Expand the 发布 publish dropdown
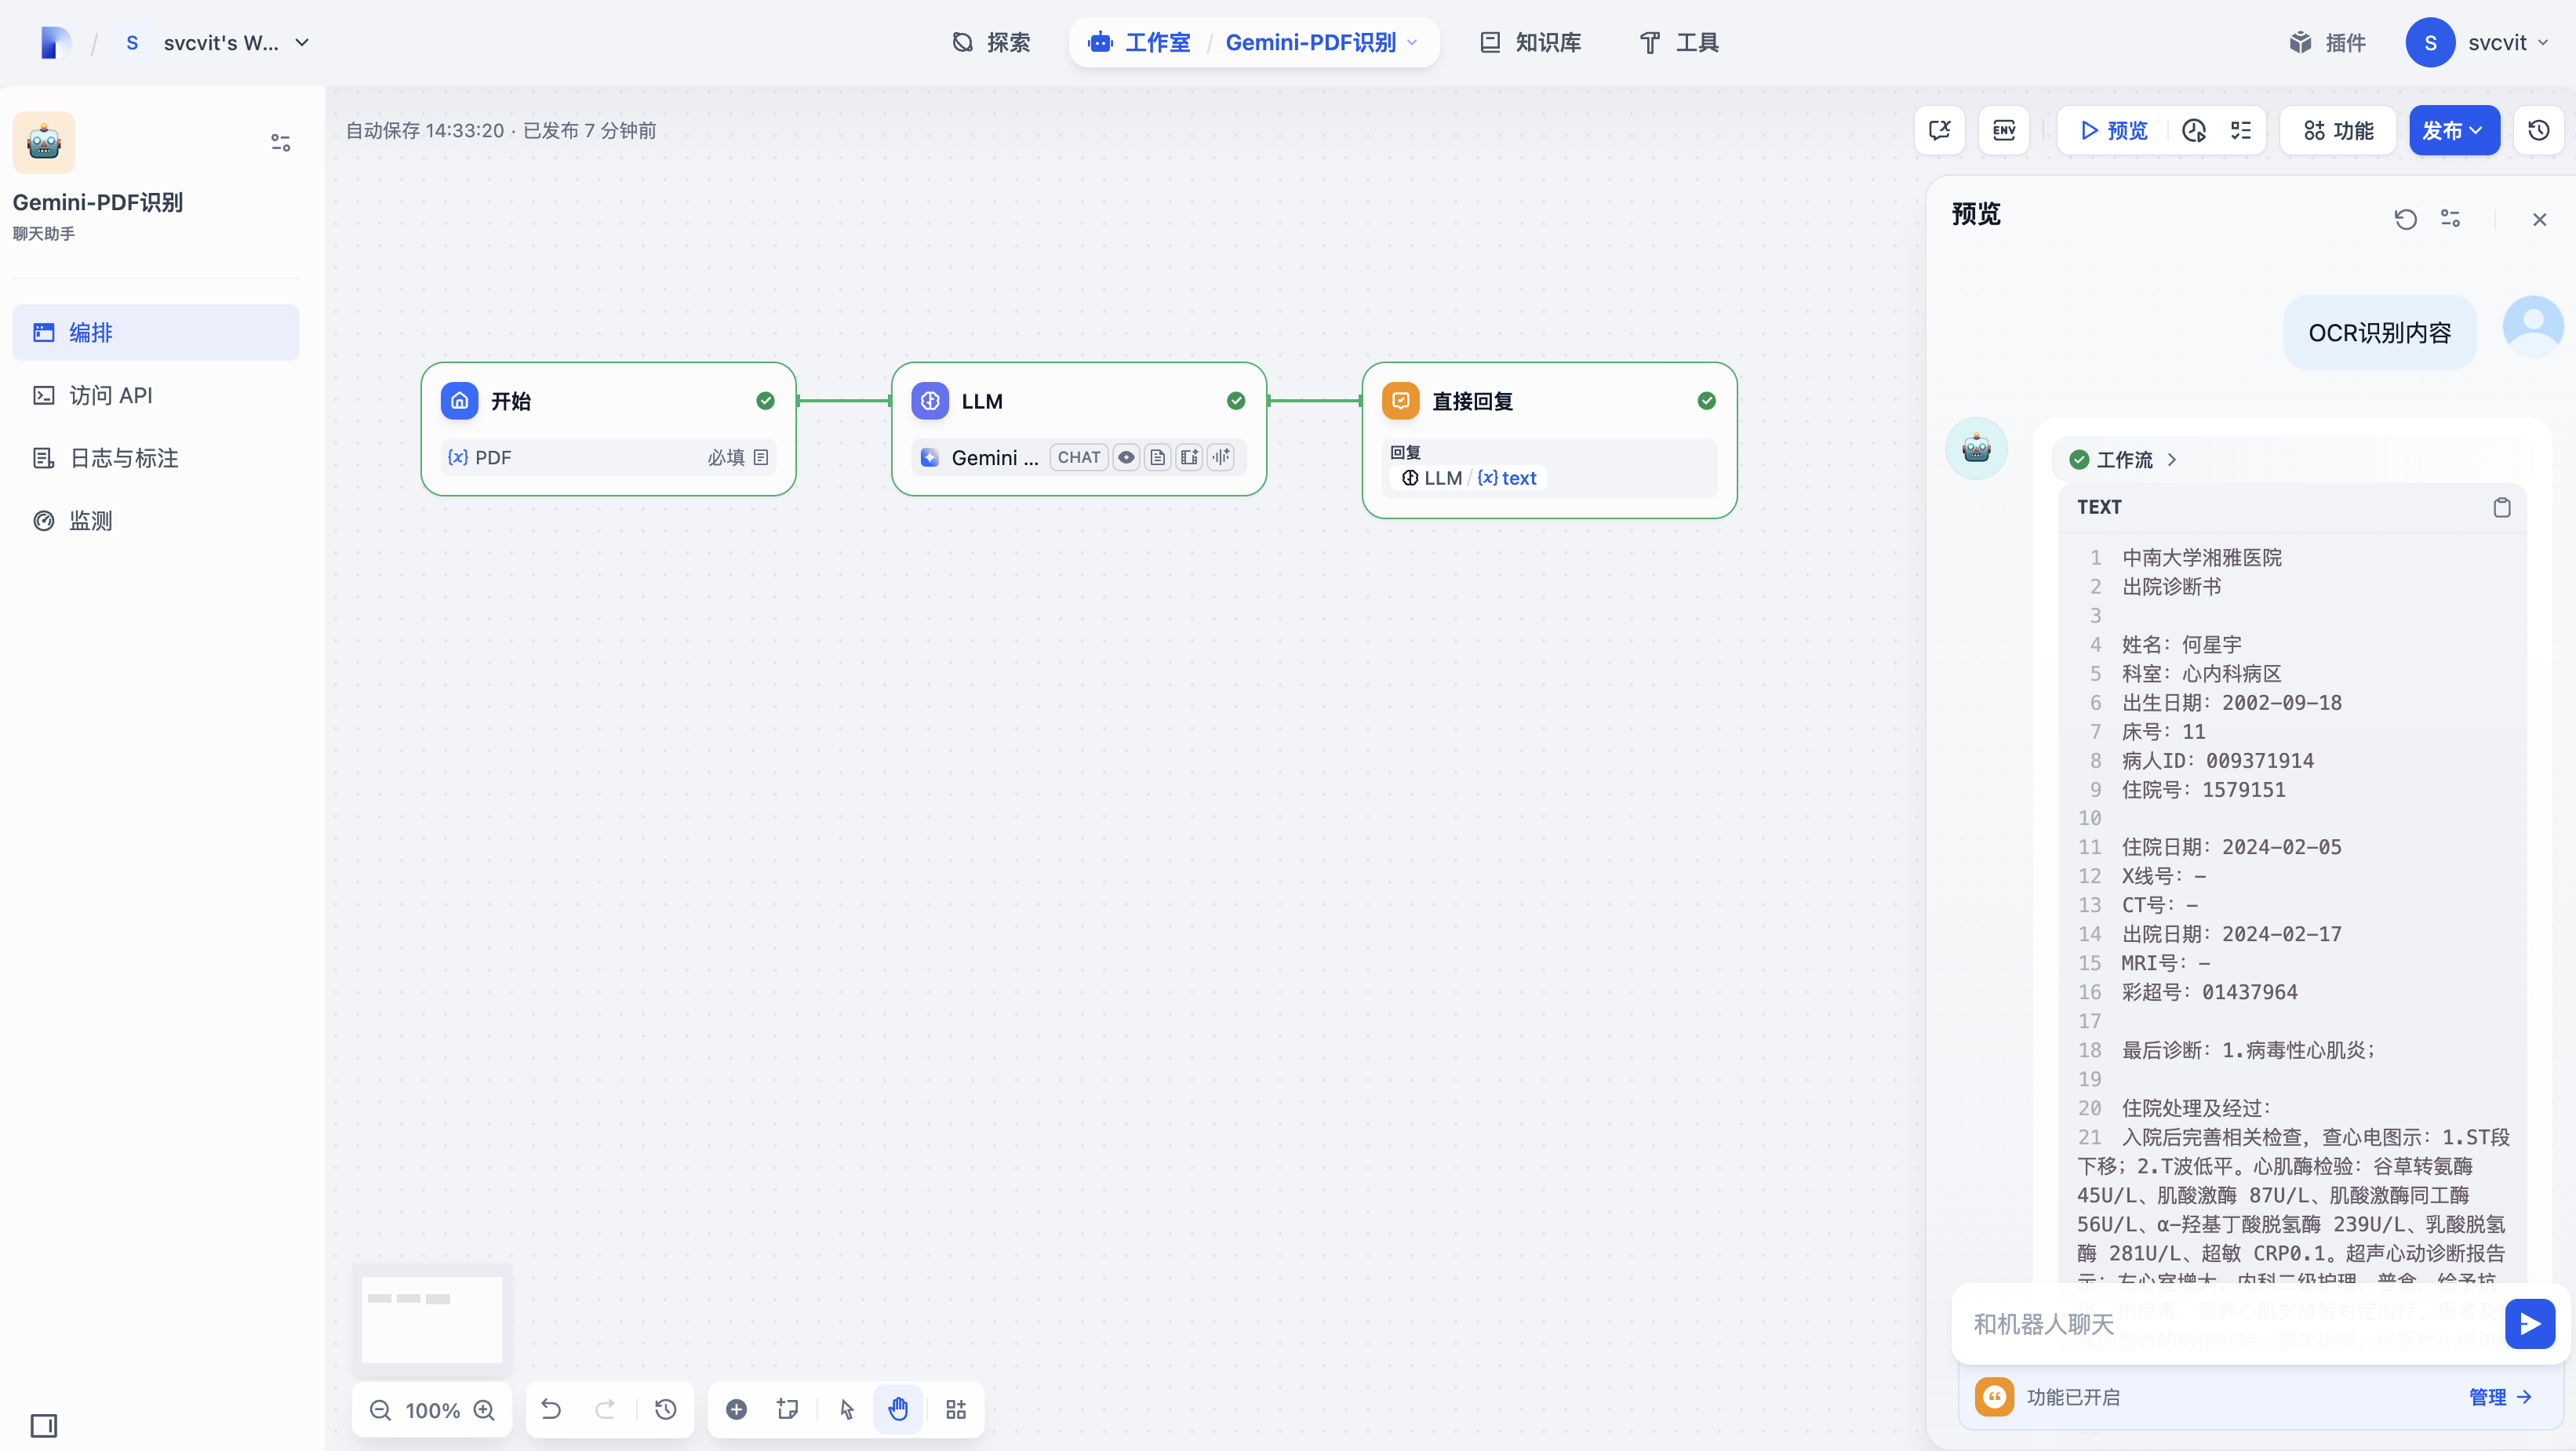This screenshot has width=2576, height=1451. [2454, 130]
